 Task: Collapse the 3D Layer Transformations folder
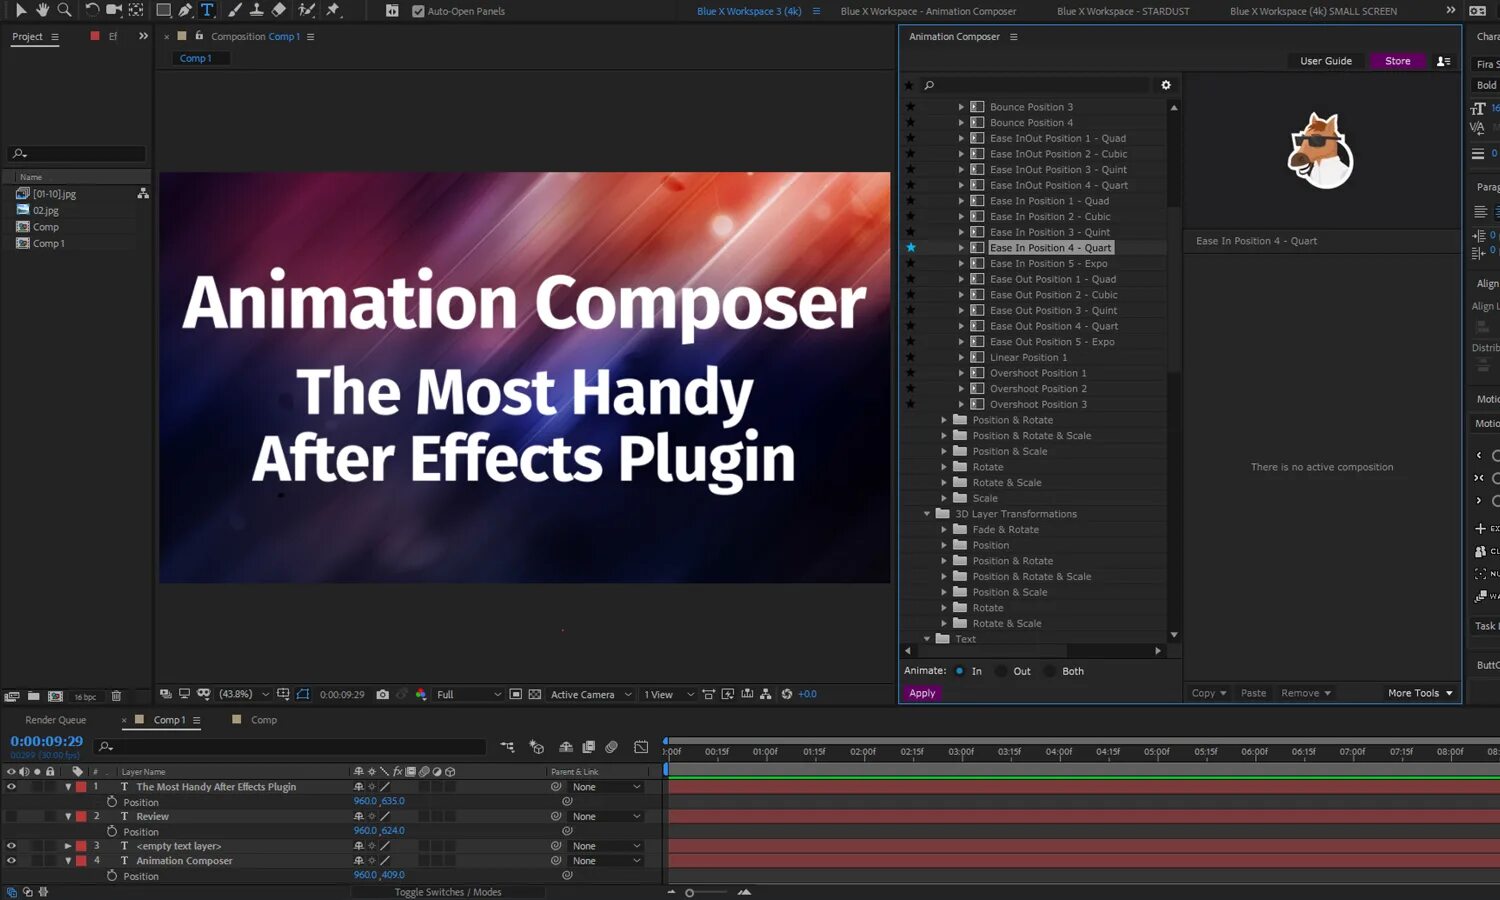pyautogui.click(x=927, y=514)
